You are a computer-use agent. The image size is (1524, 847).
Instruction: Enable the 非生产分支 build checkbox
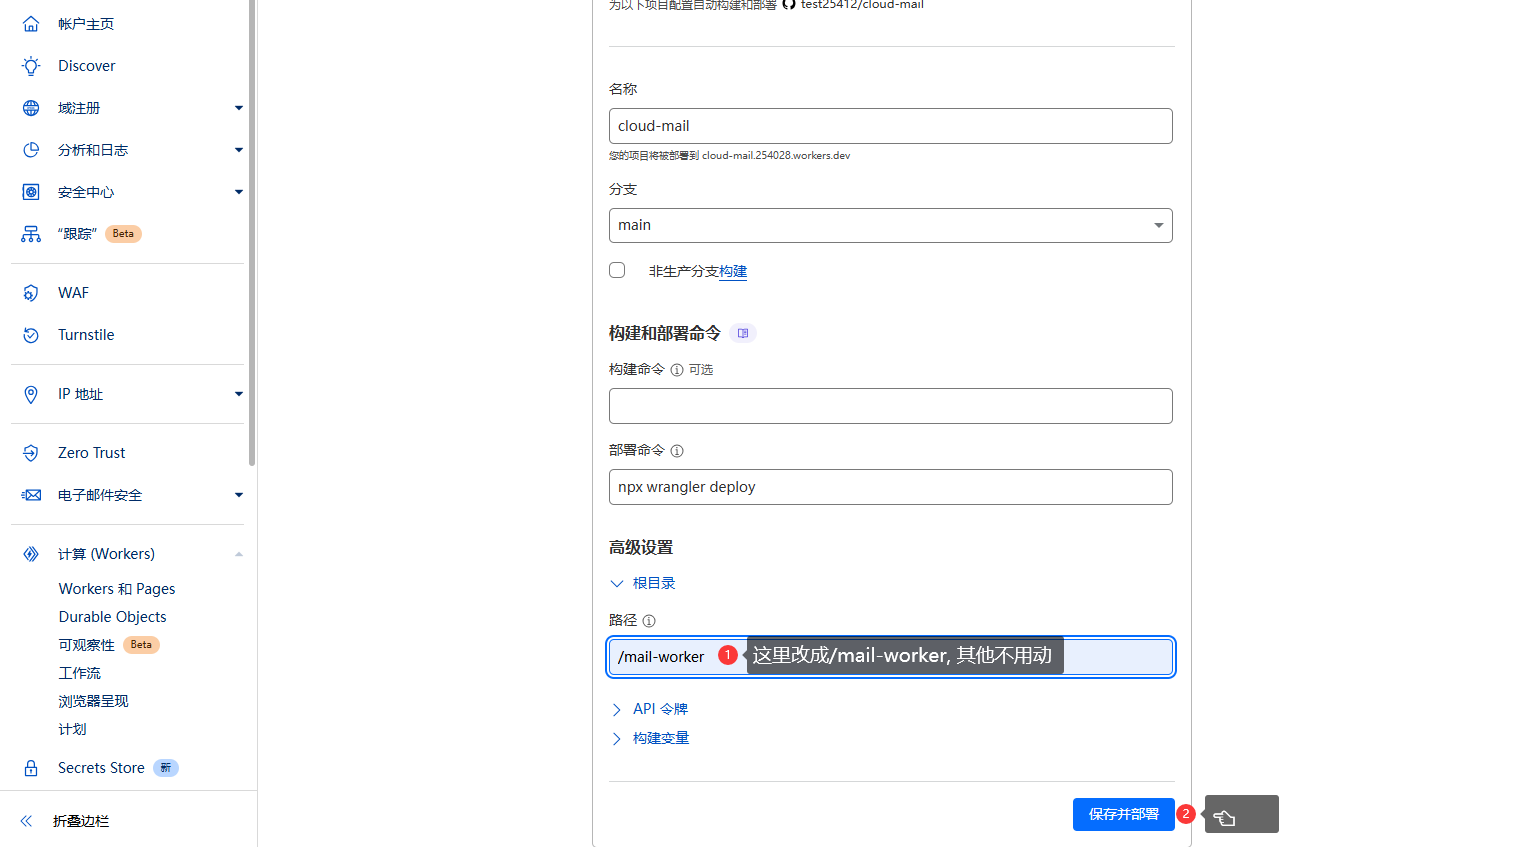click(x=617, y=269)
